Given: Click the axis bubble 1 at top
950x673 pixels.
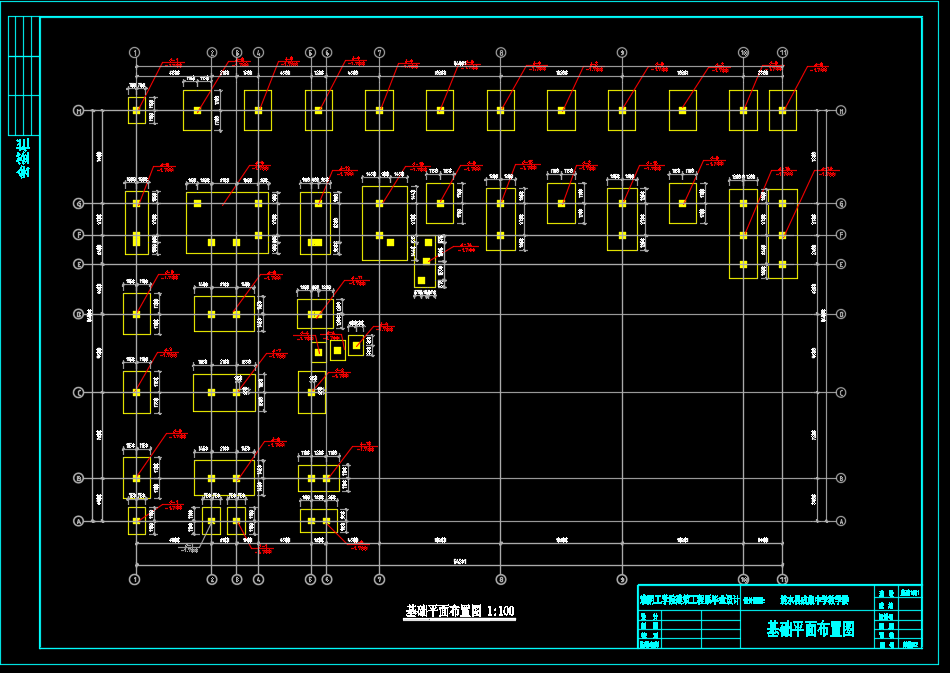Looking at the screenshot, I should [135, 52].
